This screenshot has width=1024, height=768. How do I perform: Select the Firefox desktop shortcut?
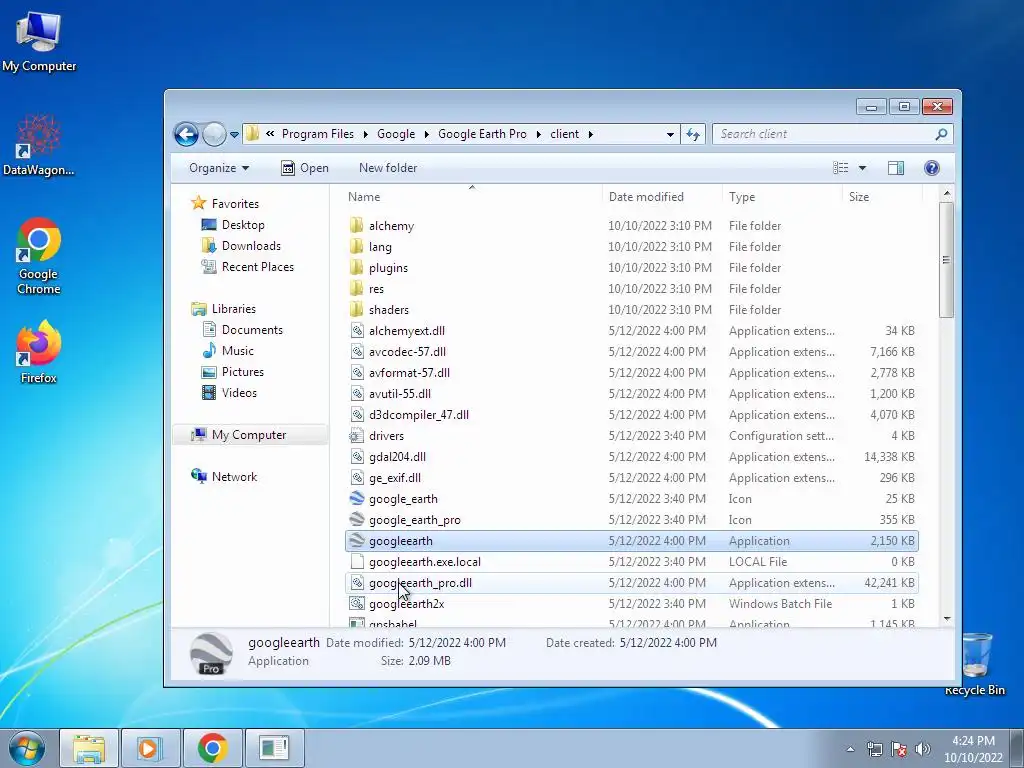pos(39,353)
